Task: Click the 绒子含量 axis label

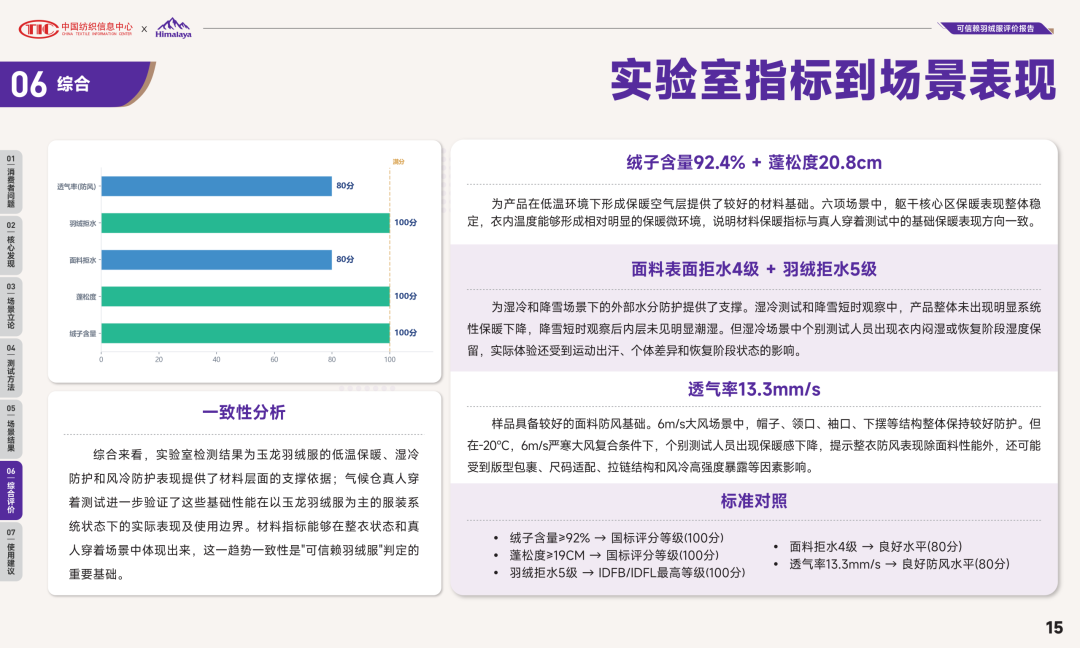Action: pos(83,334)
